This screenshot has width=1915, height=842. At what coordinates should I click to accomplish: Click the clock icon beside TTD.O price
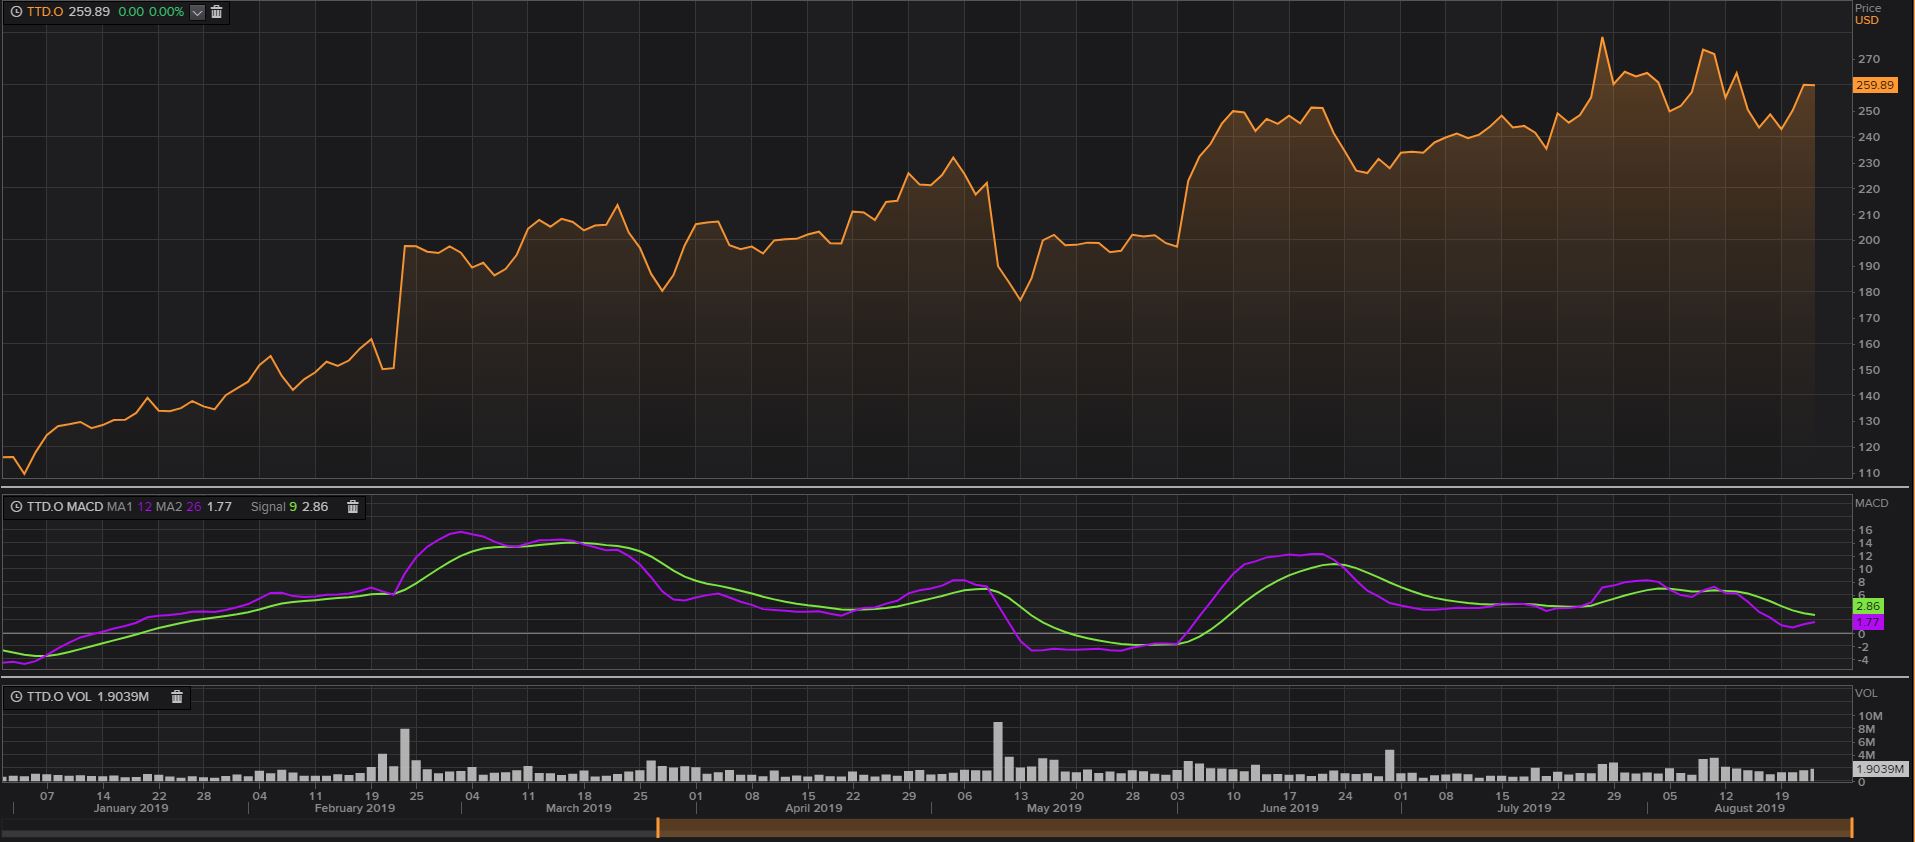pyautogui.click(x=17, y=12)
